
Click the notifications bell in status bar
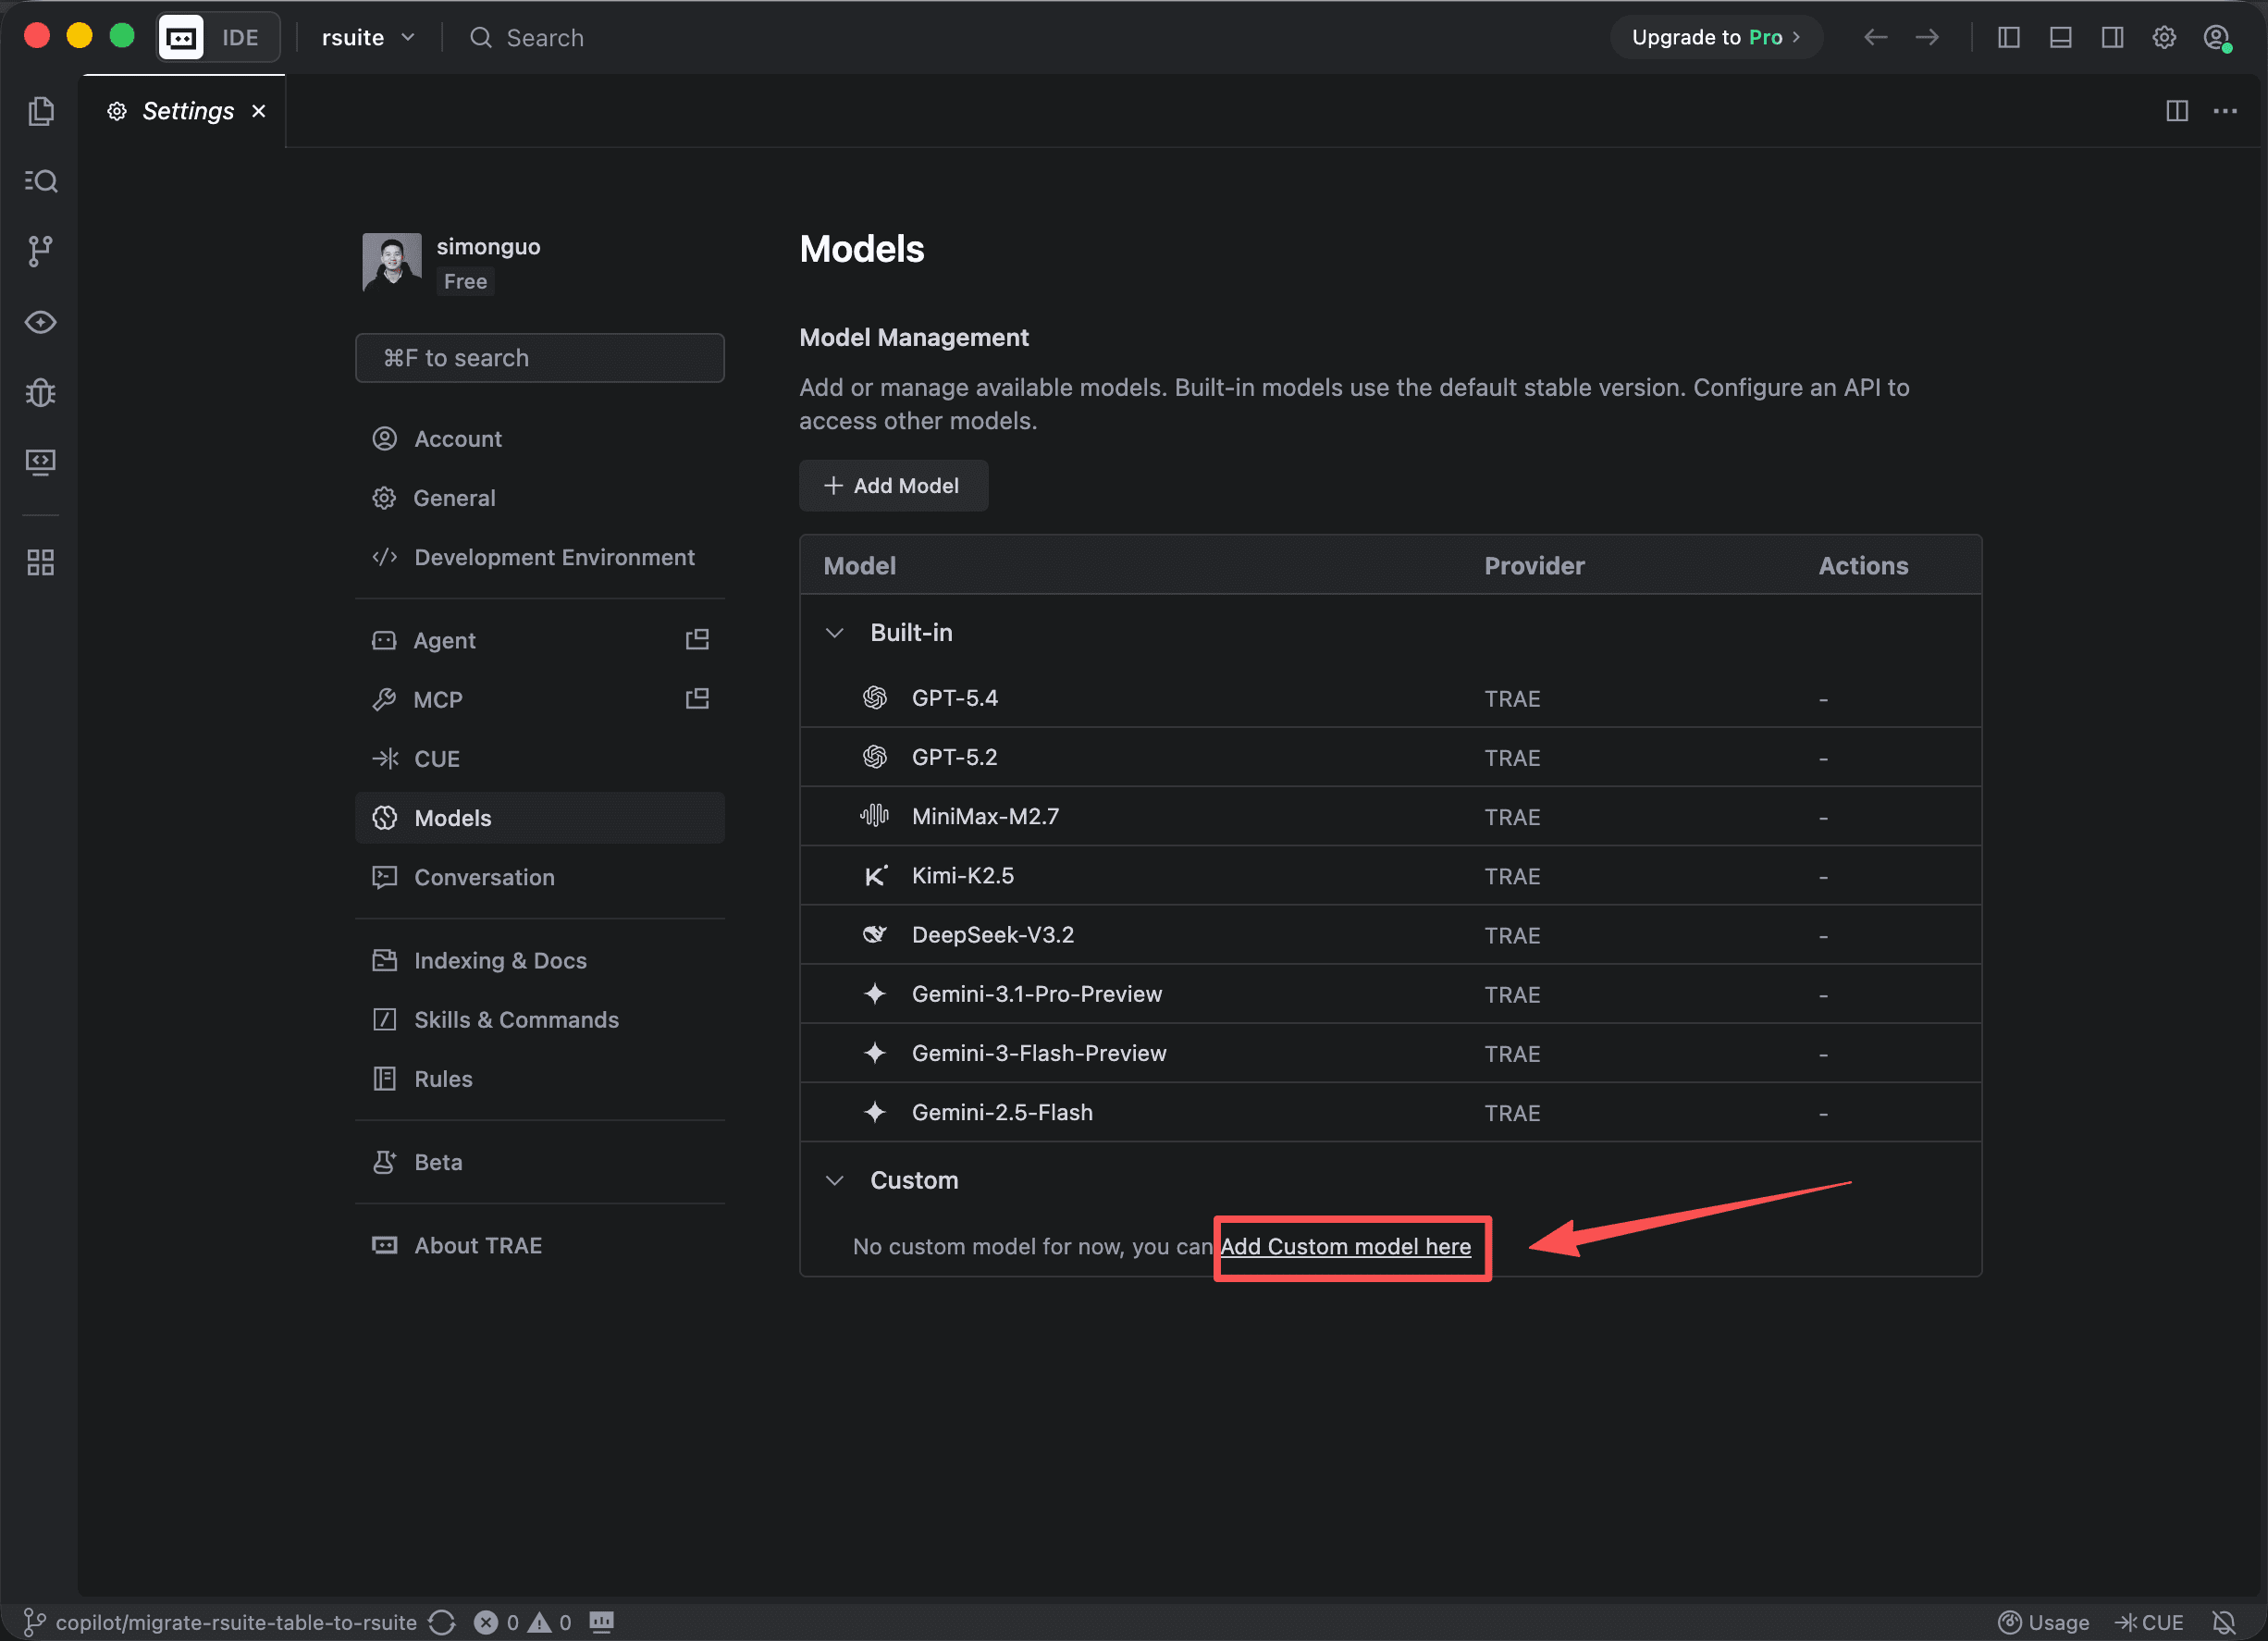click(x=2224, y=1622)
